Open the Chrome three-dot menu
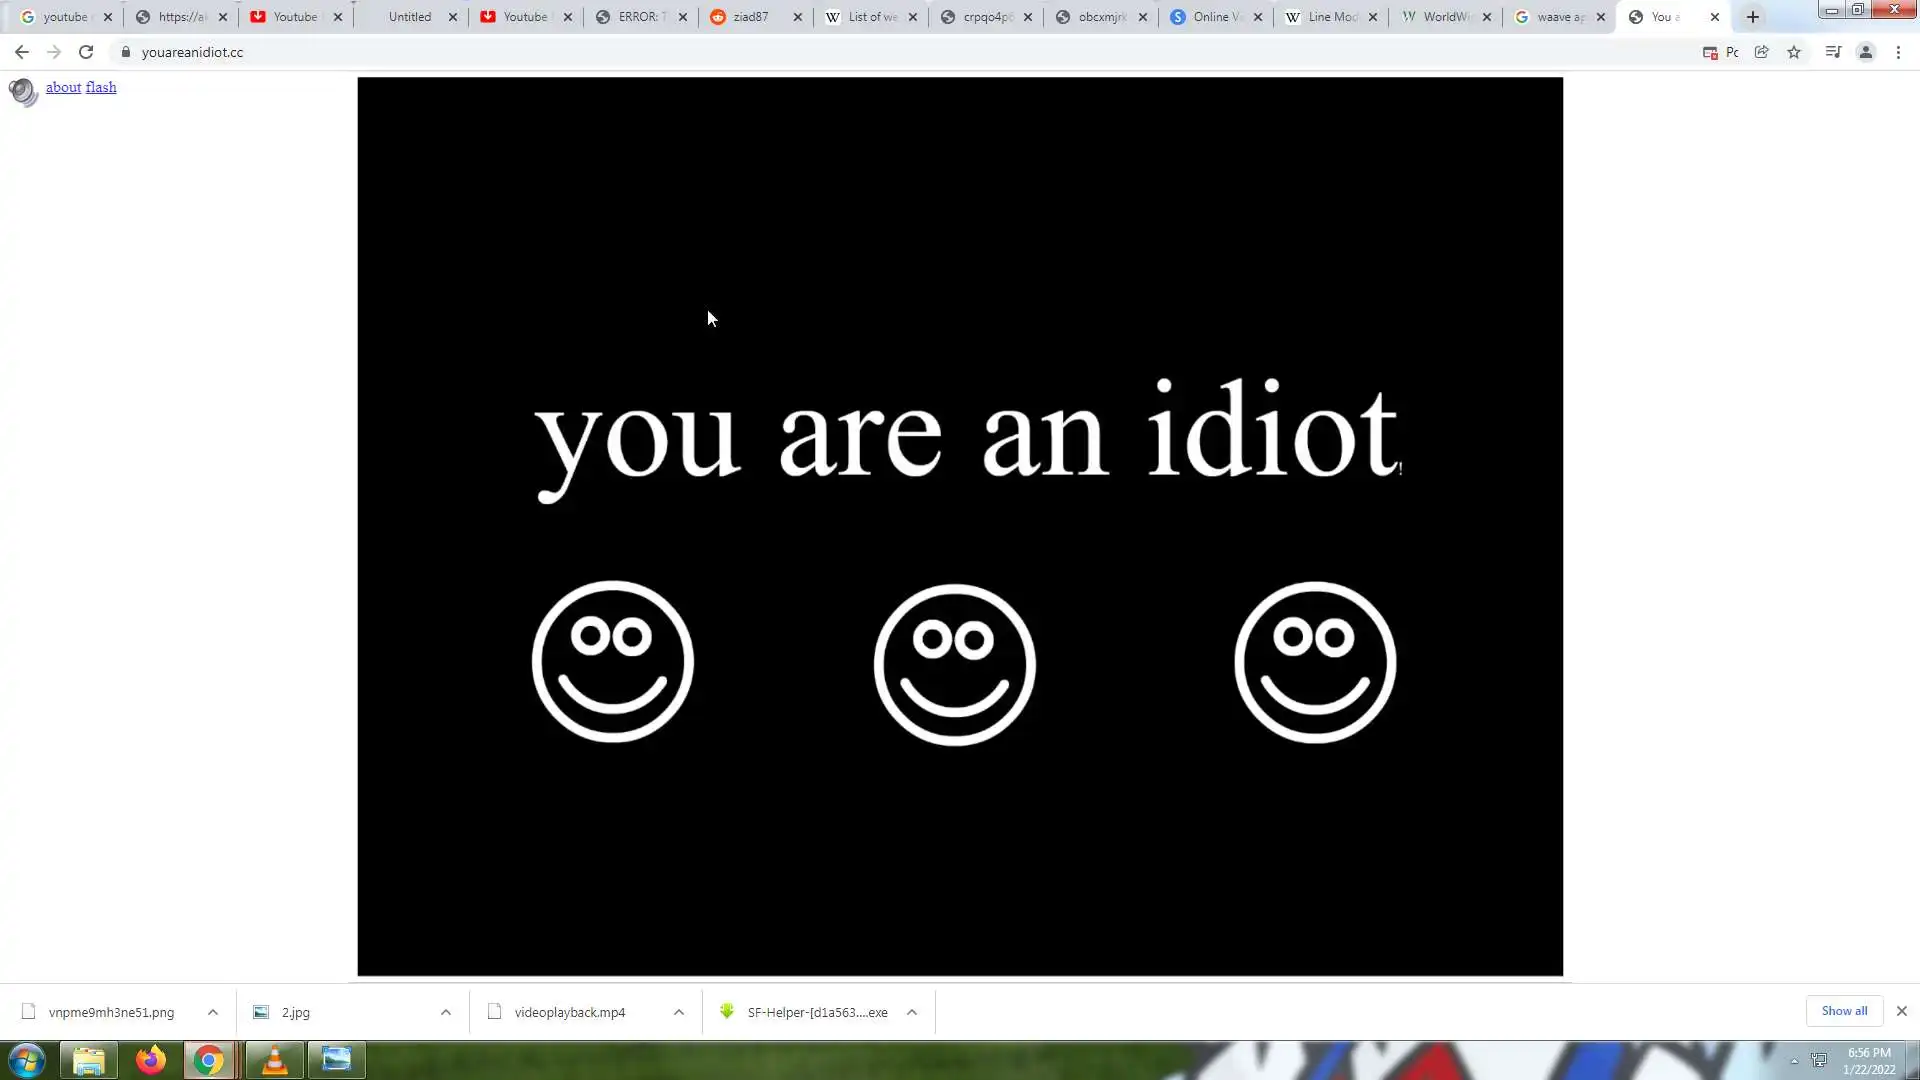 (1898, 52)
